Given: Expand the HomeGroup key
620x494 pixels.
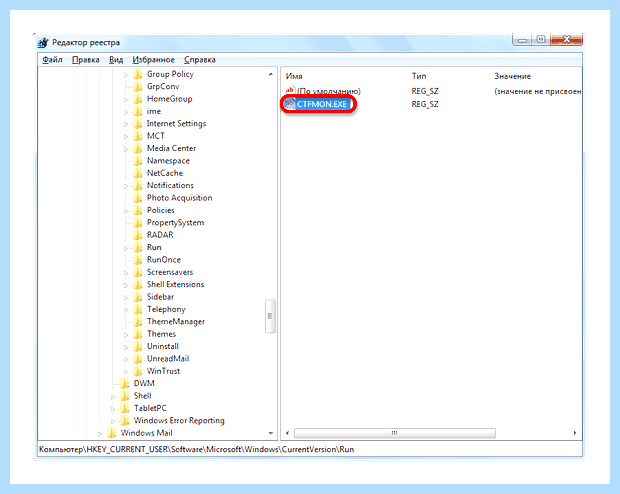Looking at the screenshot, I should tap(126, 99).
